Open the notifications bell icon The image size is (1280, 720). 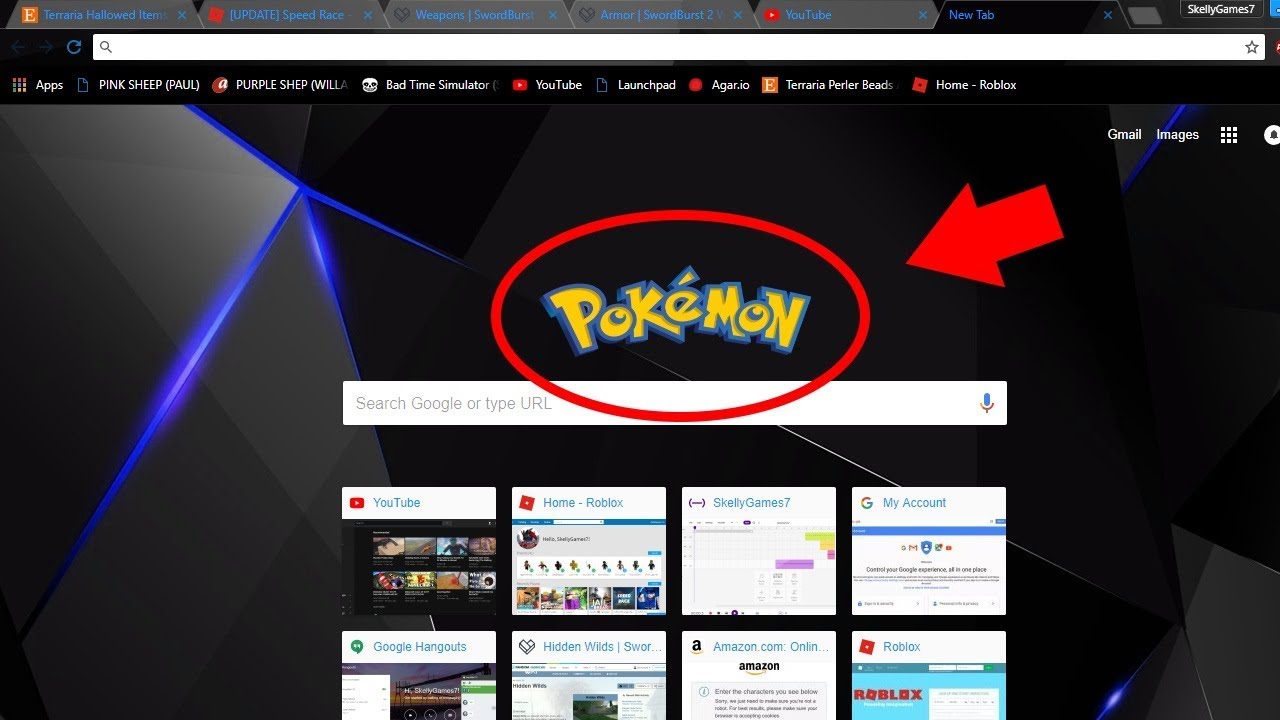1272,135
